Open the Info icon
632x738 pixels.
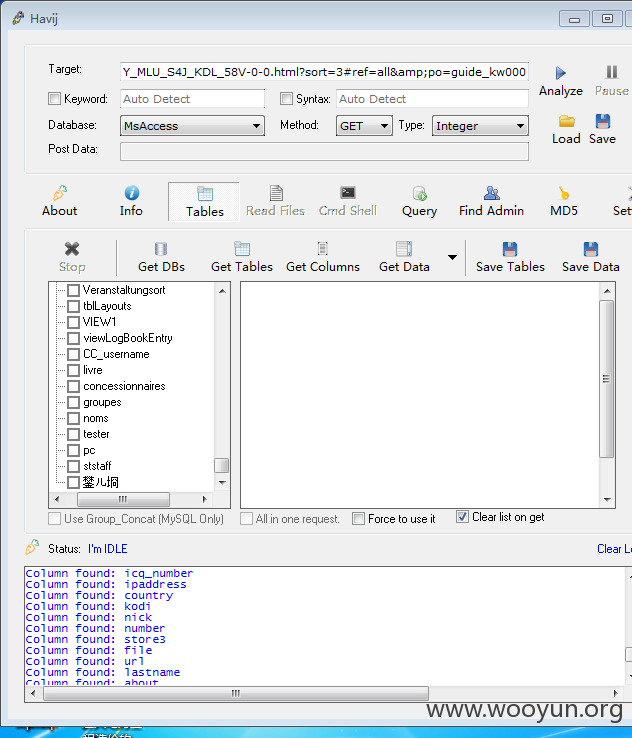[x=131, y=193]
